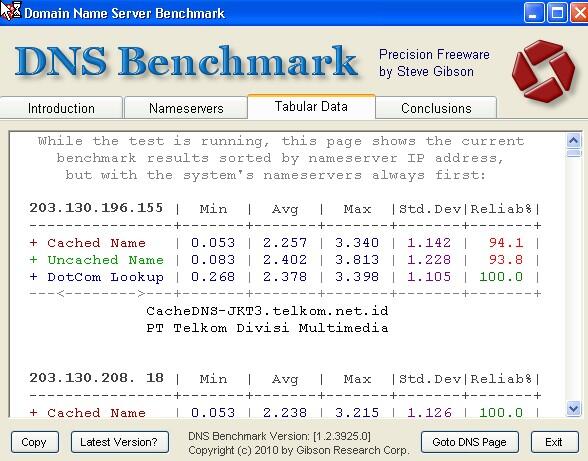Screen dimensions: 588x461
Task: Close the Domain Name Server Benchmark window
Action: tap(579, 13)
